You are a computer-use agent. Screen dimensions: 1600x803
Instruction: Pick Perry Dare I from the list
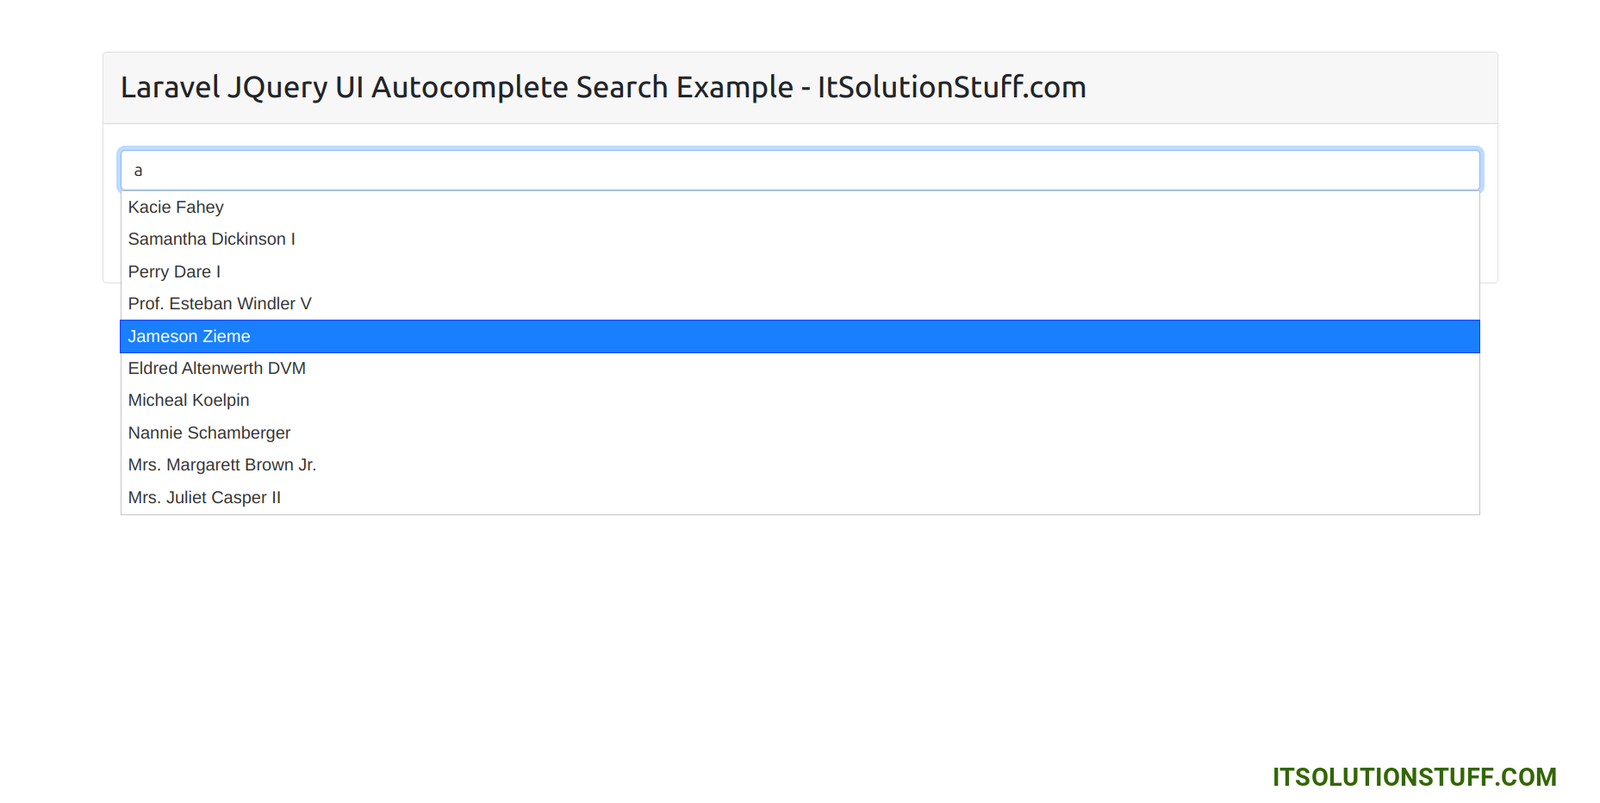pyautogui.click(x=174, y=272)
